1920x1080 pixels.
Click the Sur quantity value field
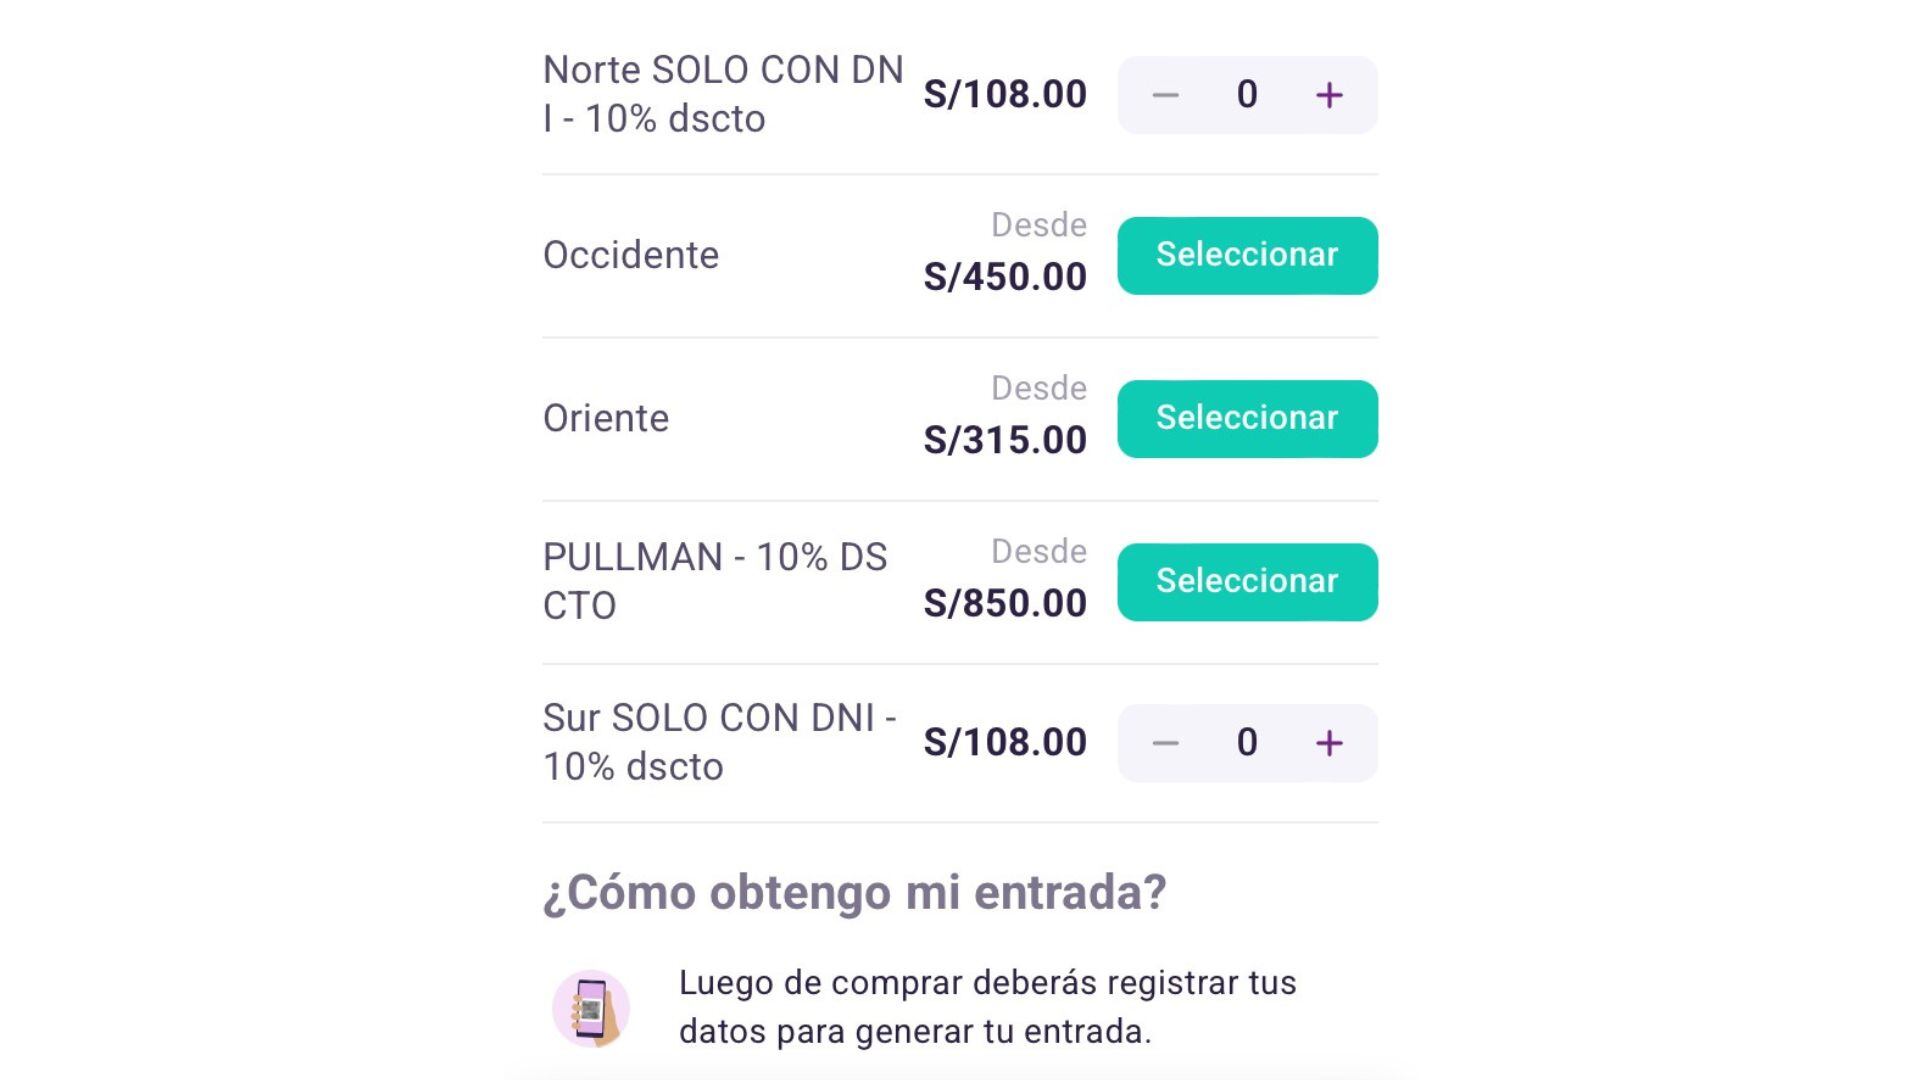coord(1247,742)
